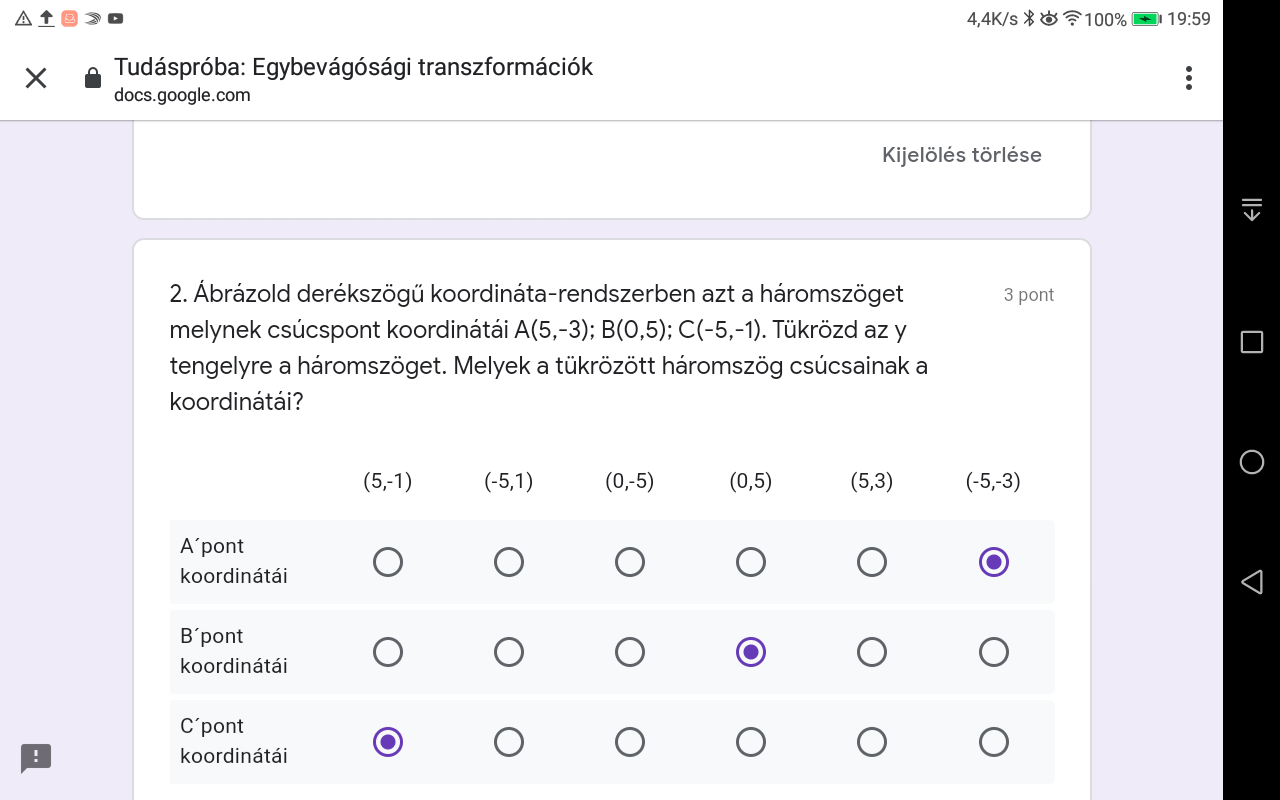Tap the padlock site security icon
This screenshot has width=1280, height=800.
[93, 78]
